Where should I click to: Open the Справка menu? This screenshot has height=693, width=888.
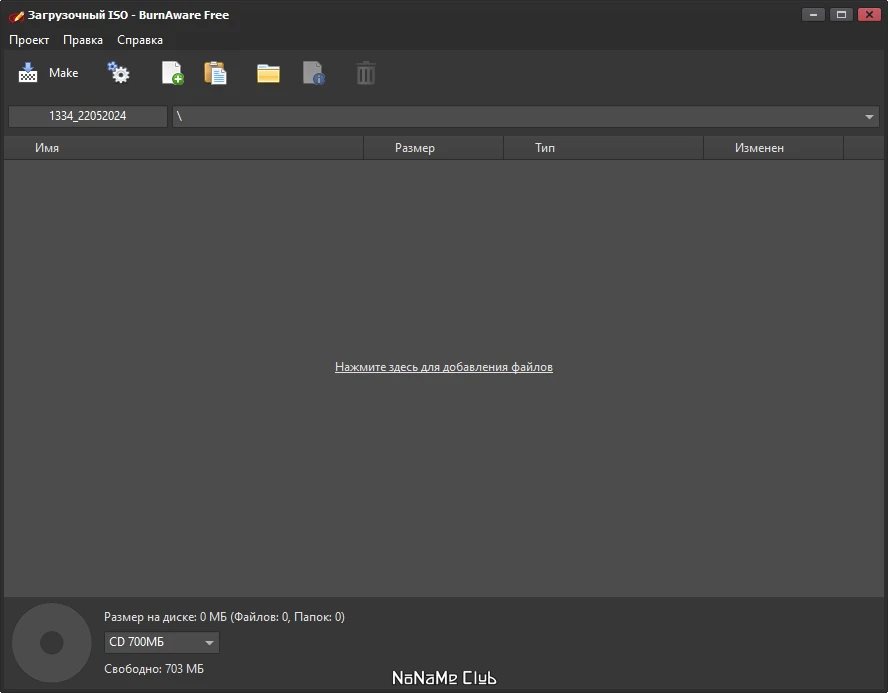140,40
